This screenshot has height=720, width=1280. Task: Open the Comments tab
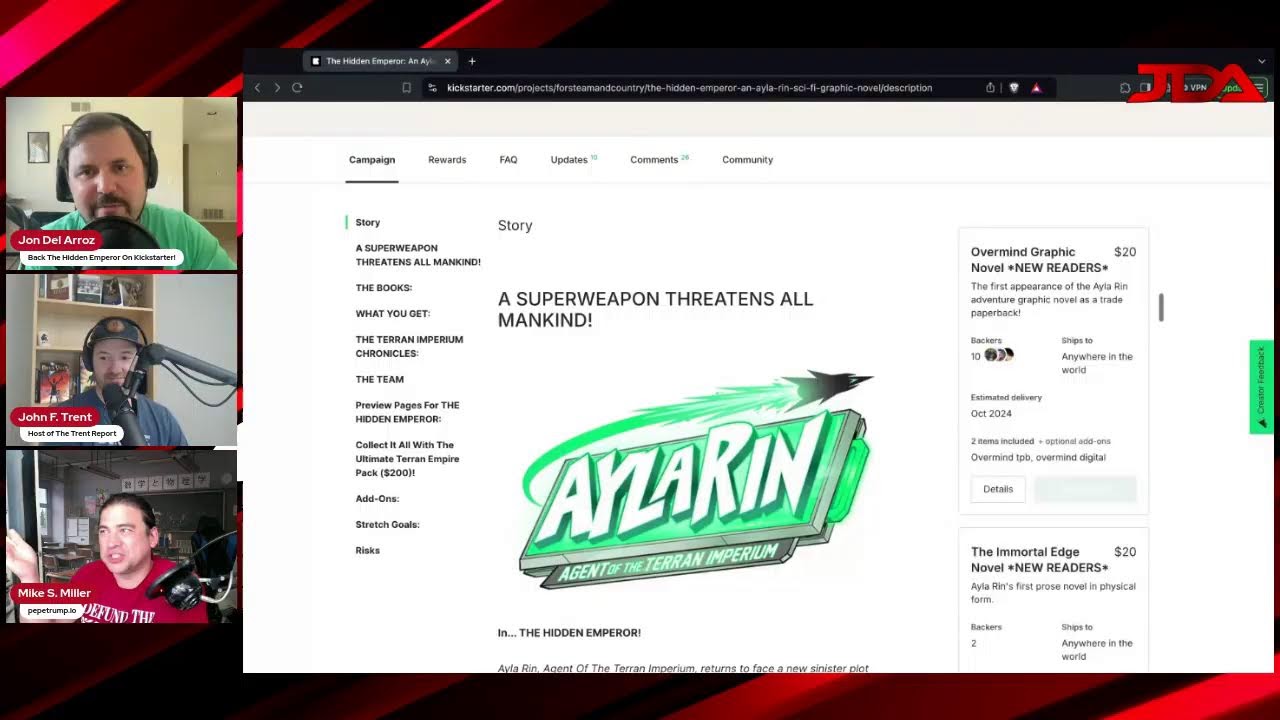659,160
